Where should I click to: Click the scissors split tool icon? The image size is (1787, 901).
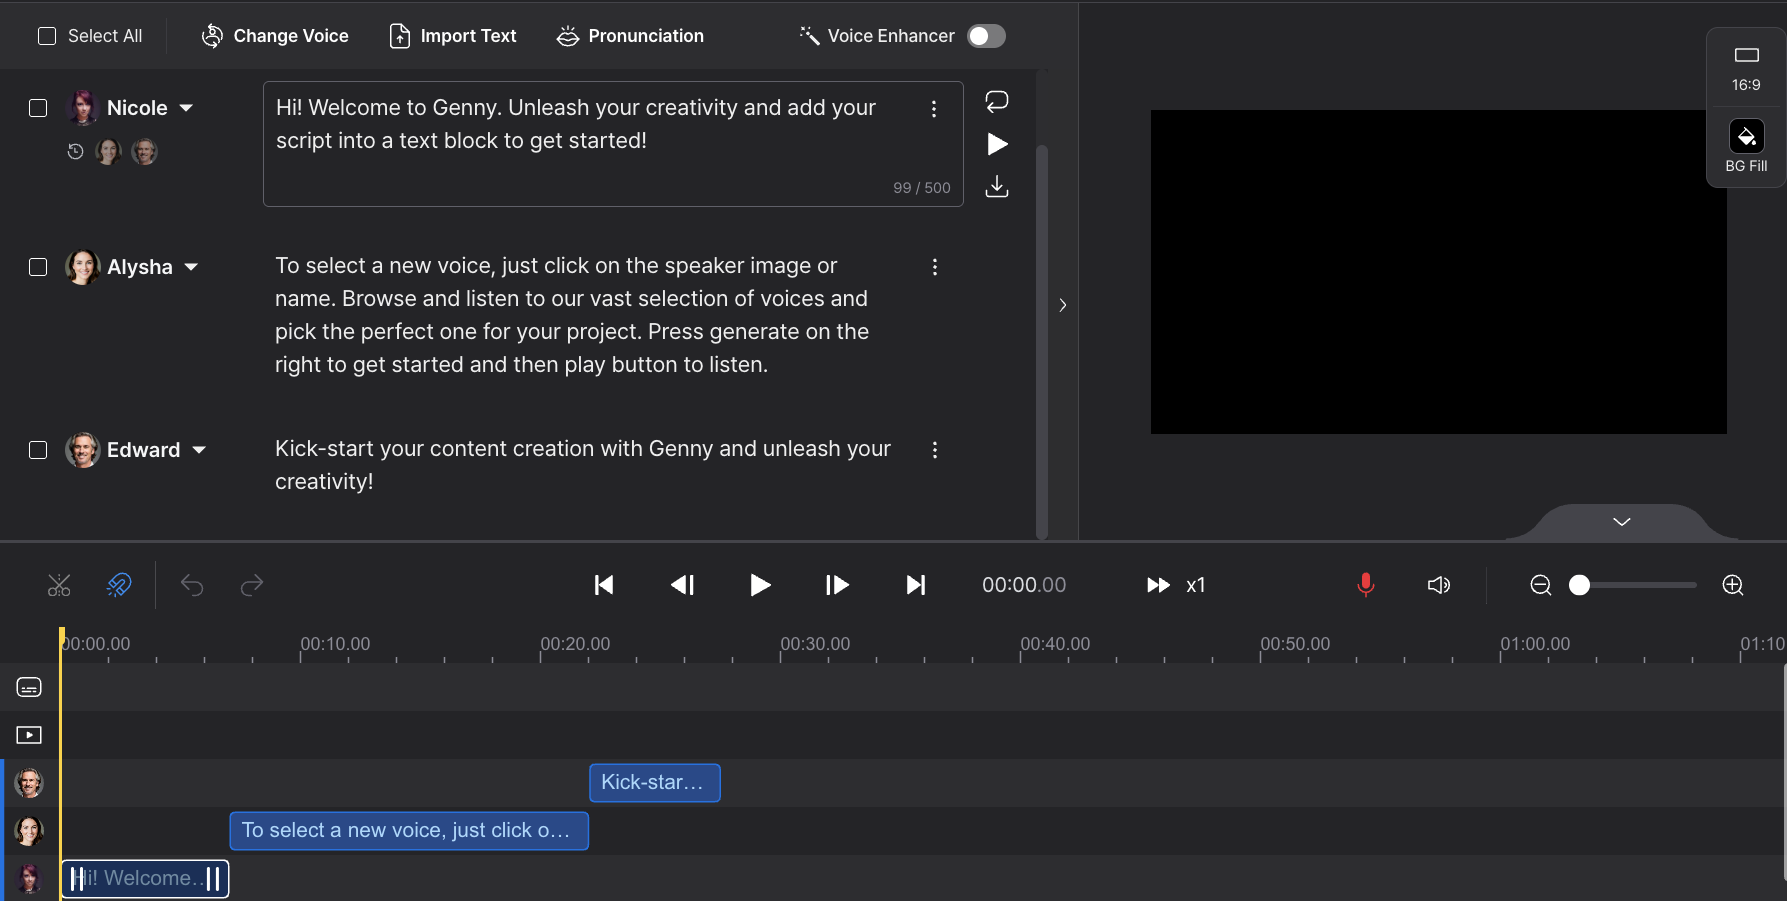(x=59, y=585)
